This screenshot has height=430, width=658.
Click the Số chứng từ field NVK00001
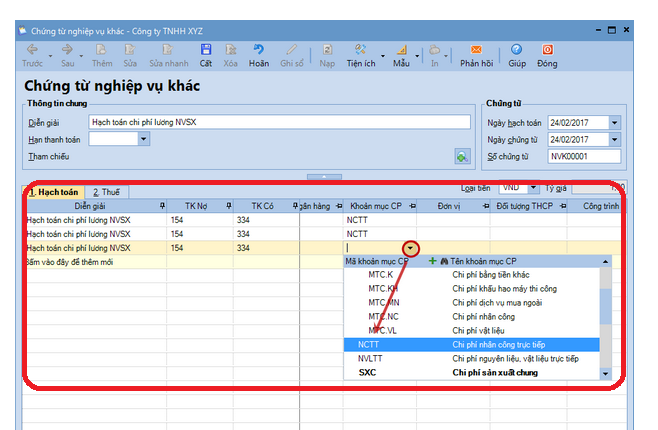(x=584, y=156)
